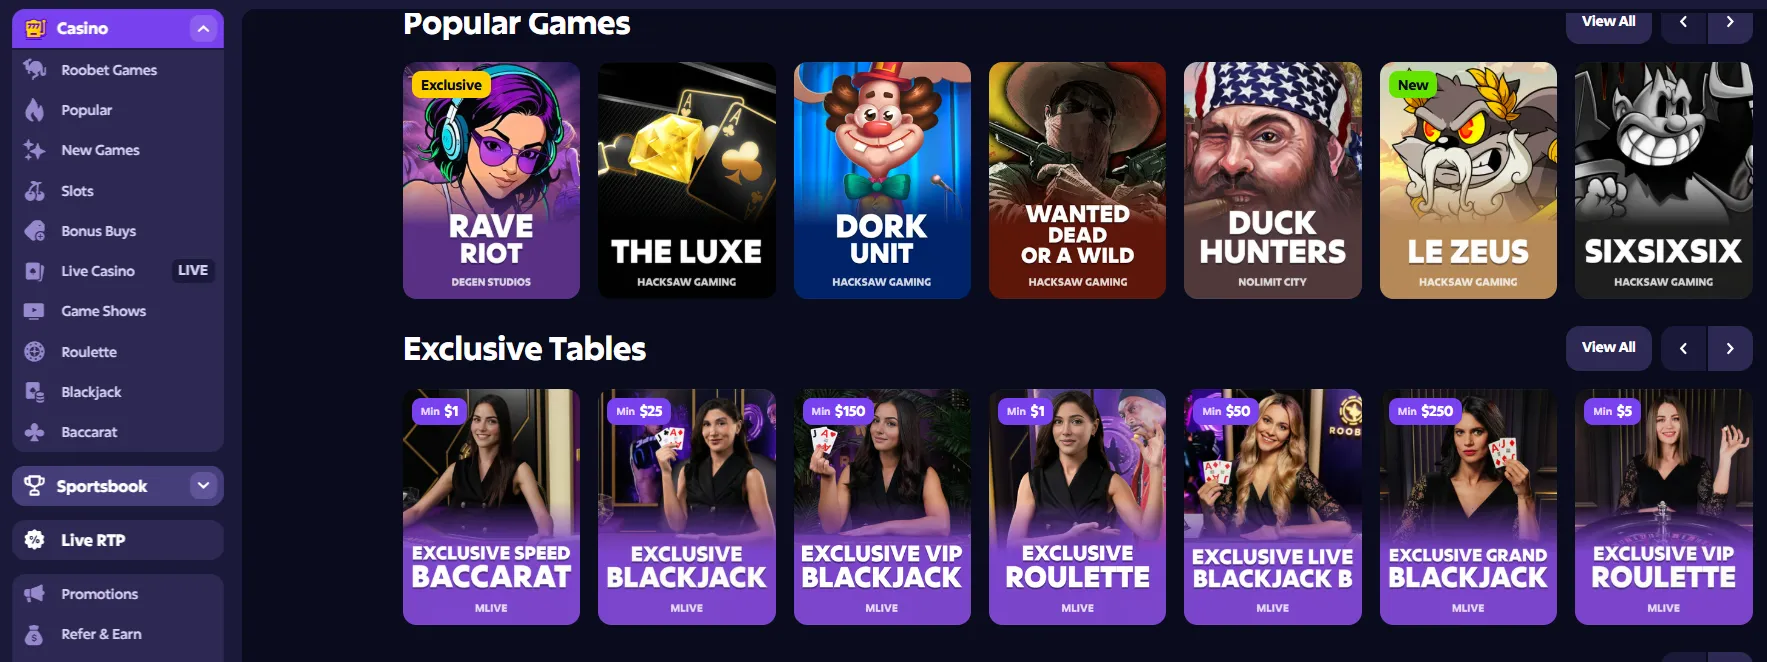1767x662 pixels.
Task: Show previous Exclusive Tables games
Action: pos(1683,348)
